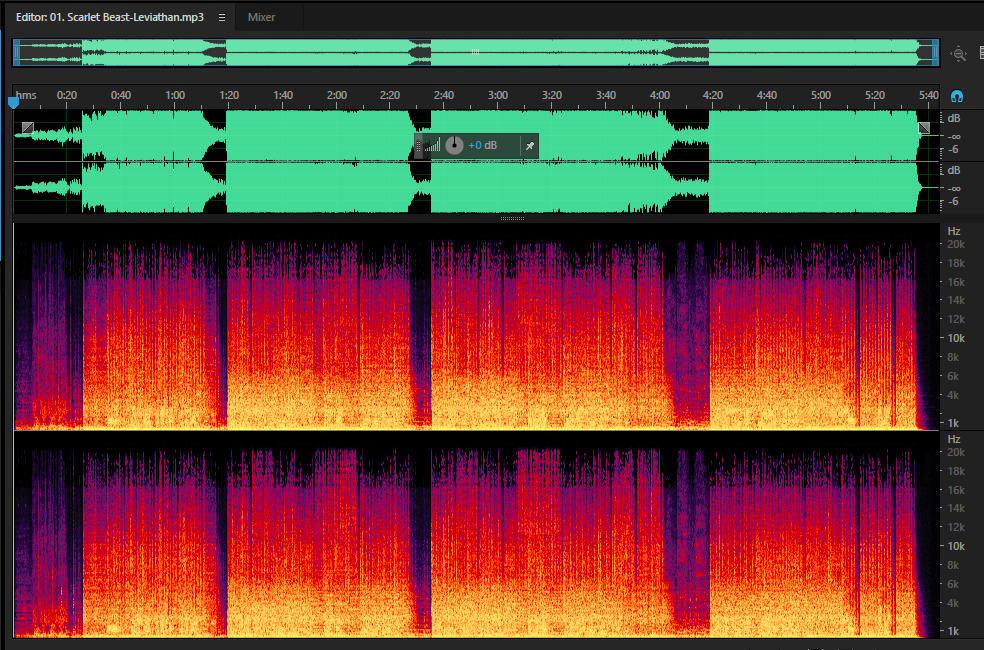Screen dimensions: 984x650
Task: Click the HUD volume knob
Action: tap(454, 146)
